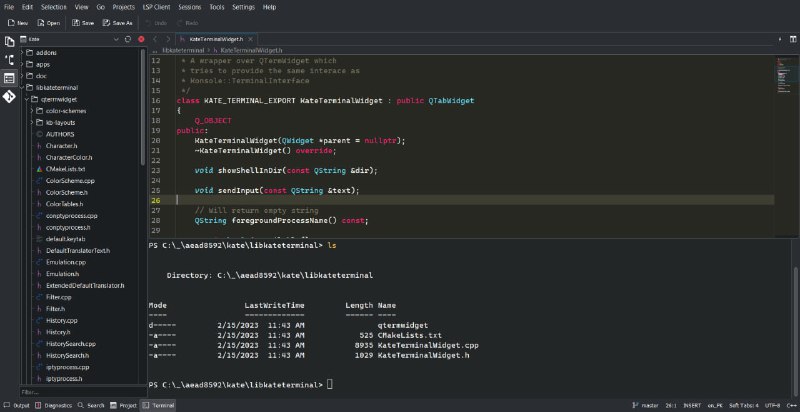The image size is (800, 412).
Task: Click the Open button in toolbar
Action: tap(49, 22)
